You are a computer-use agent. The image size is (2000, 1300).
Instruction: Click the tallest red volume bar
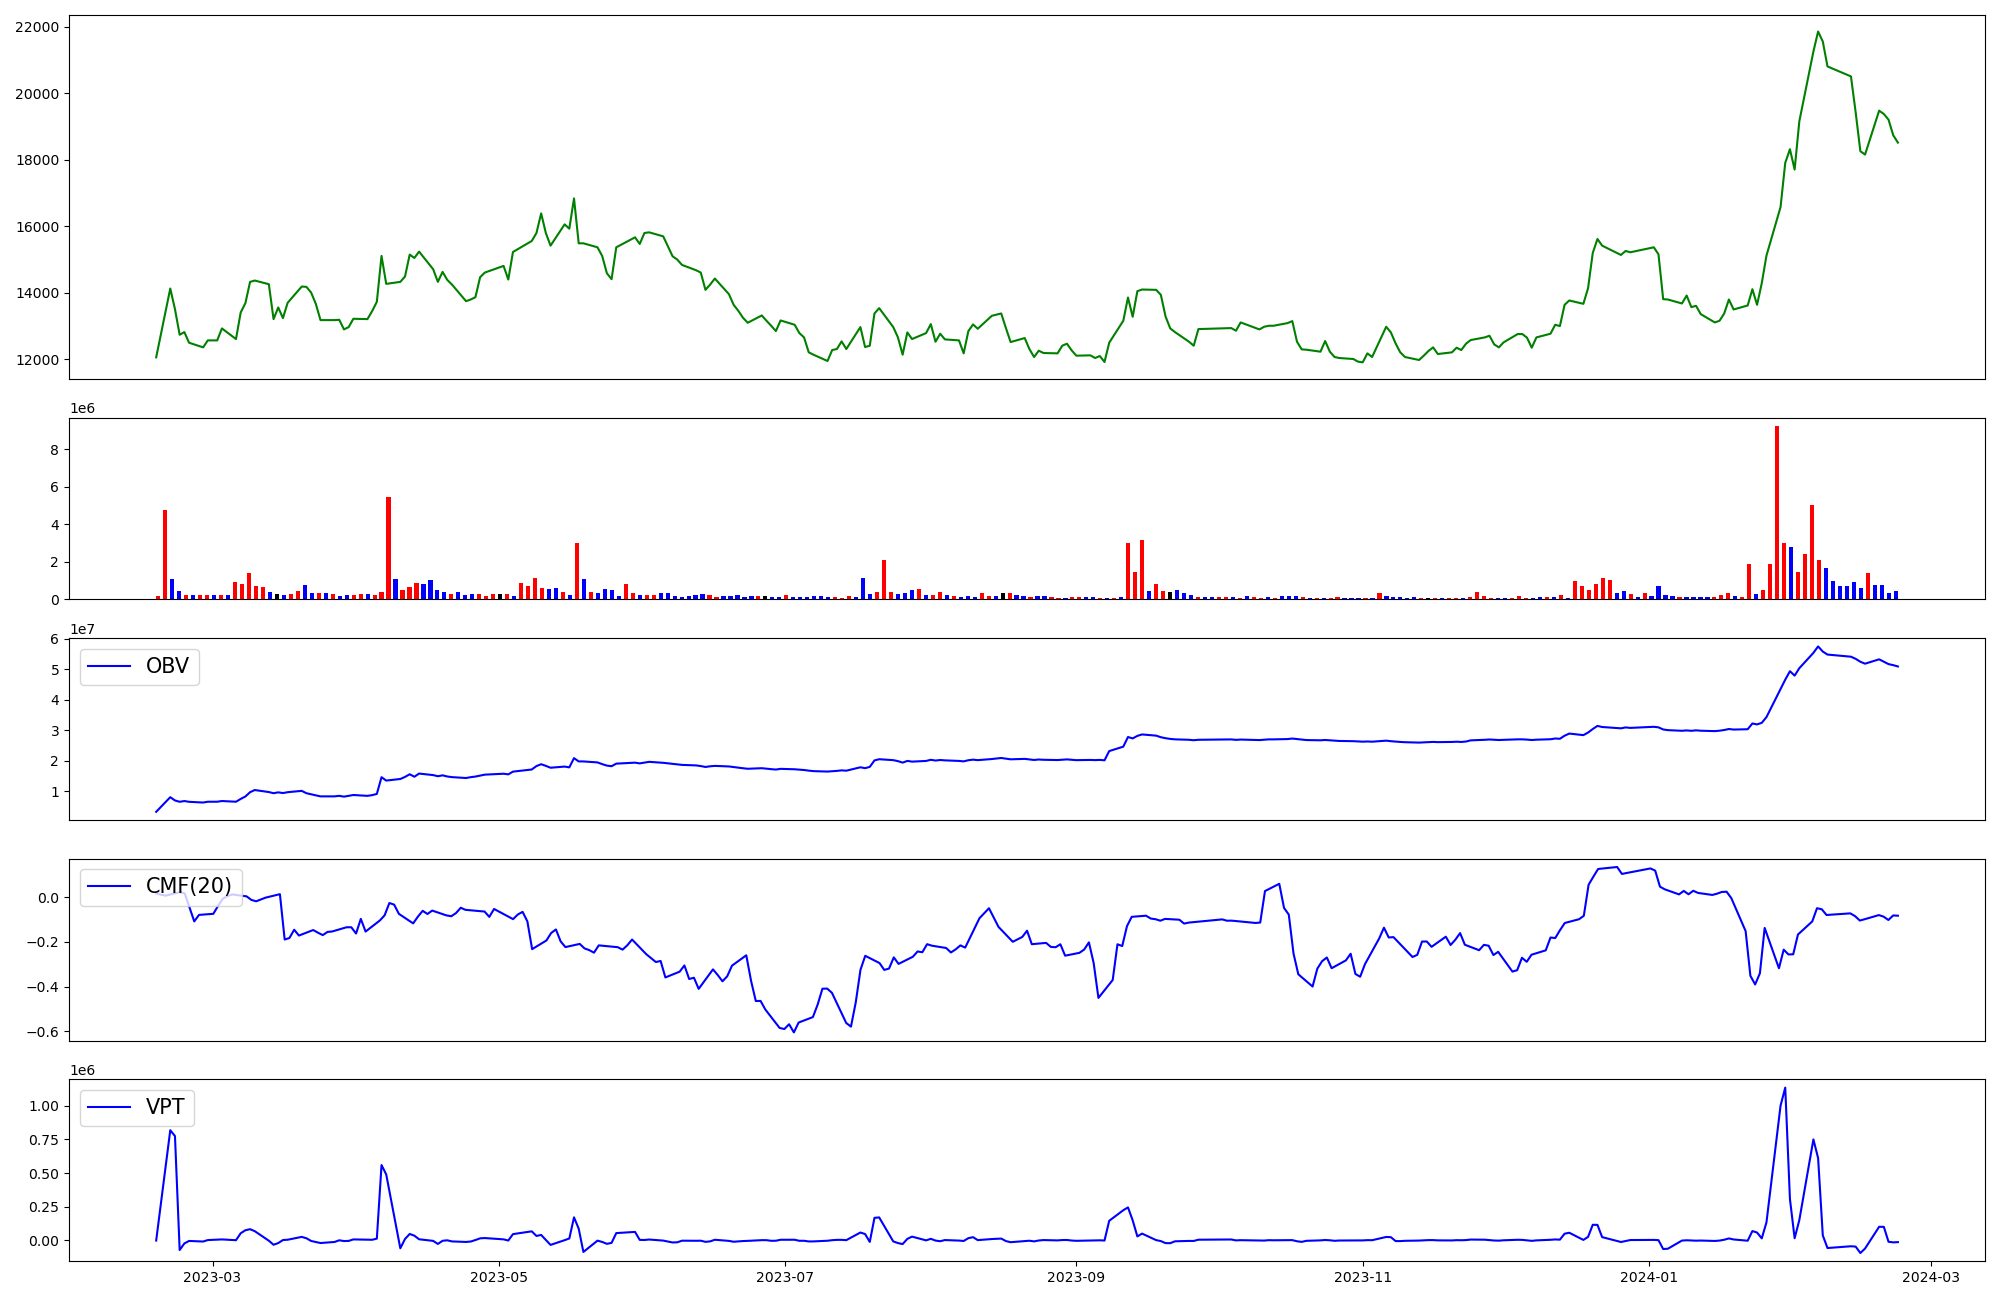pos(1777,512)
